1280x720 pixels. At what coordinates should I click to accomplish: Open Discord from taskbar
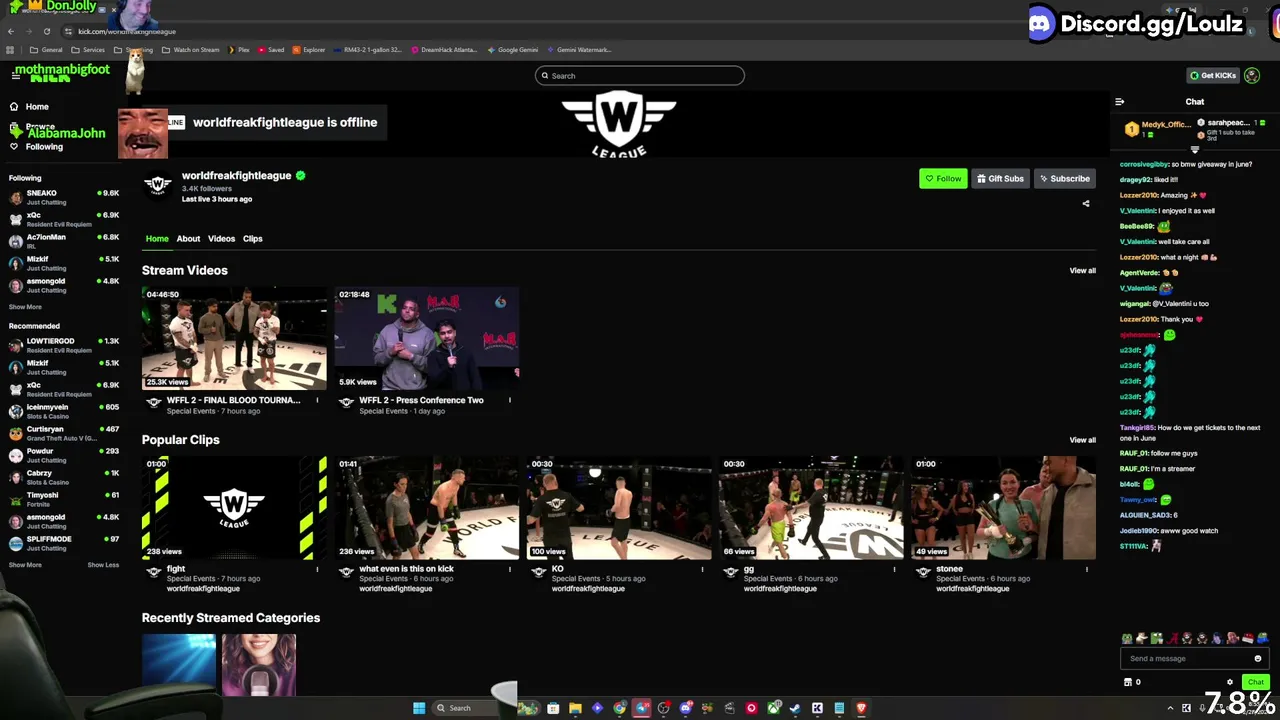click(x=685, y=708)
